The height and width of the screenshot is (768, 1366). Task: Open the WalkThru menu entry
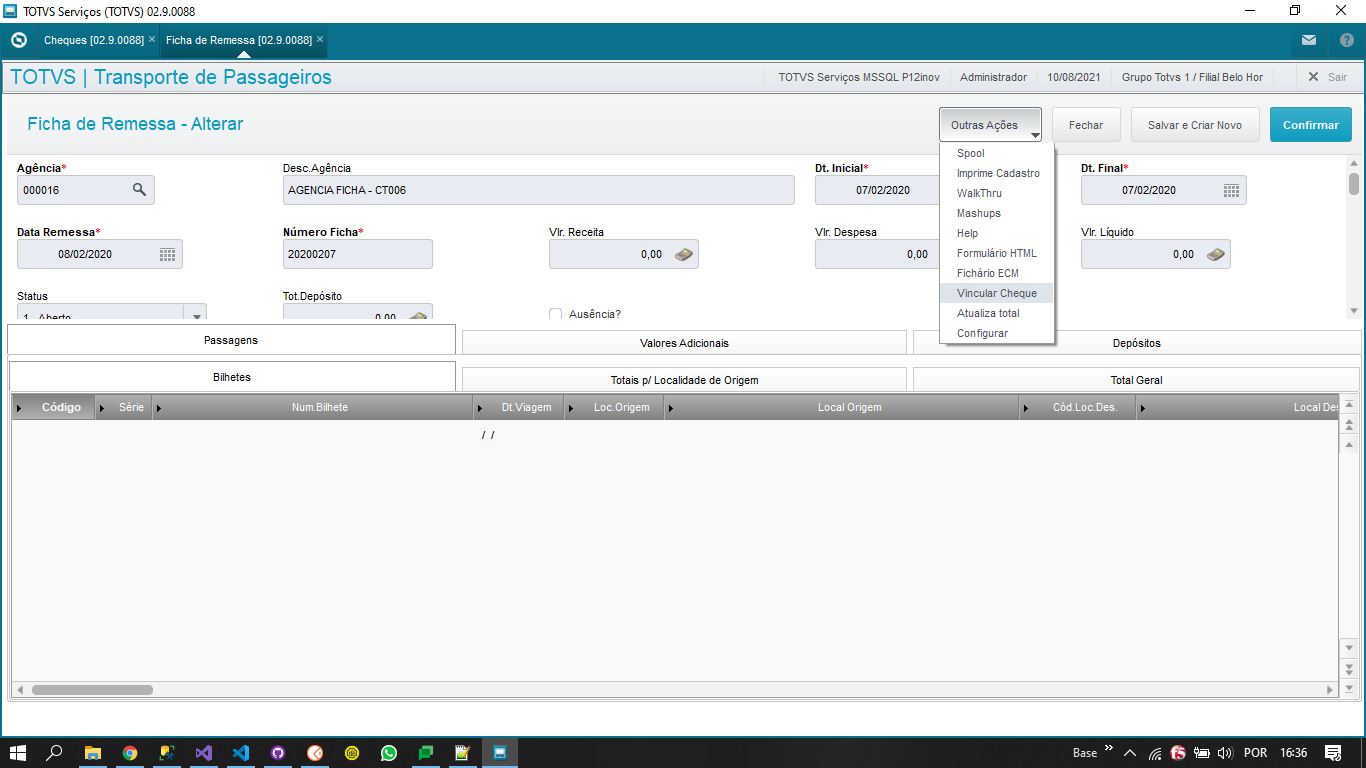click(997, 193)
